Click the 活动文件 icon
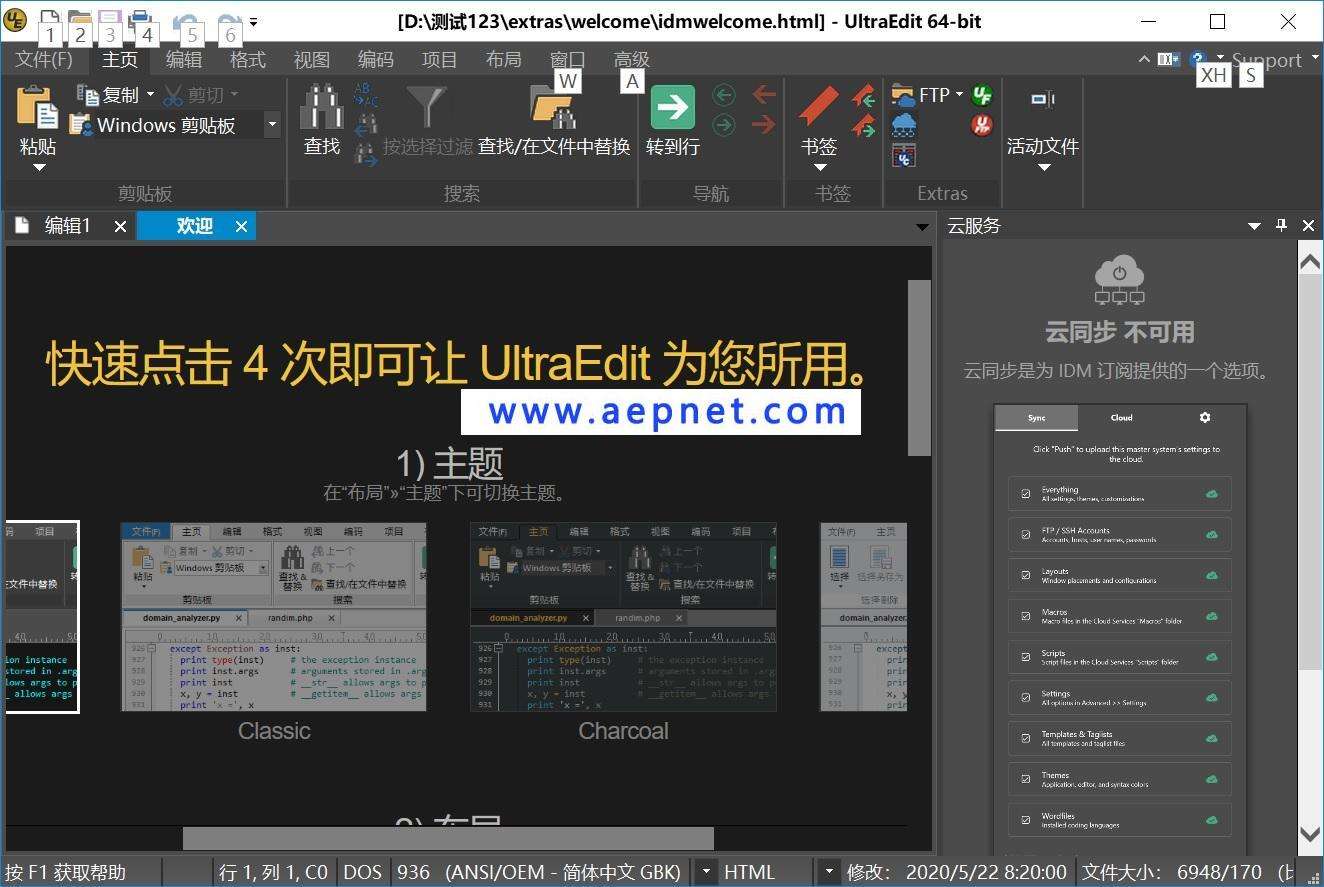Viewport: 1324px width, 887px height. (x=1043, y=99)
